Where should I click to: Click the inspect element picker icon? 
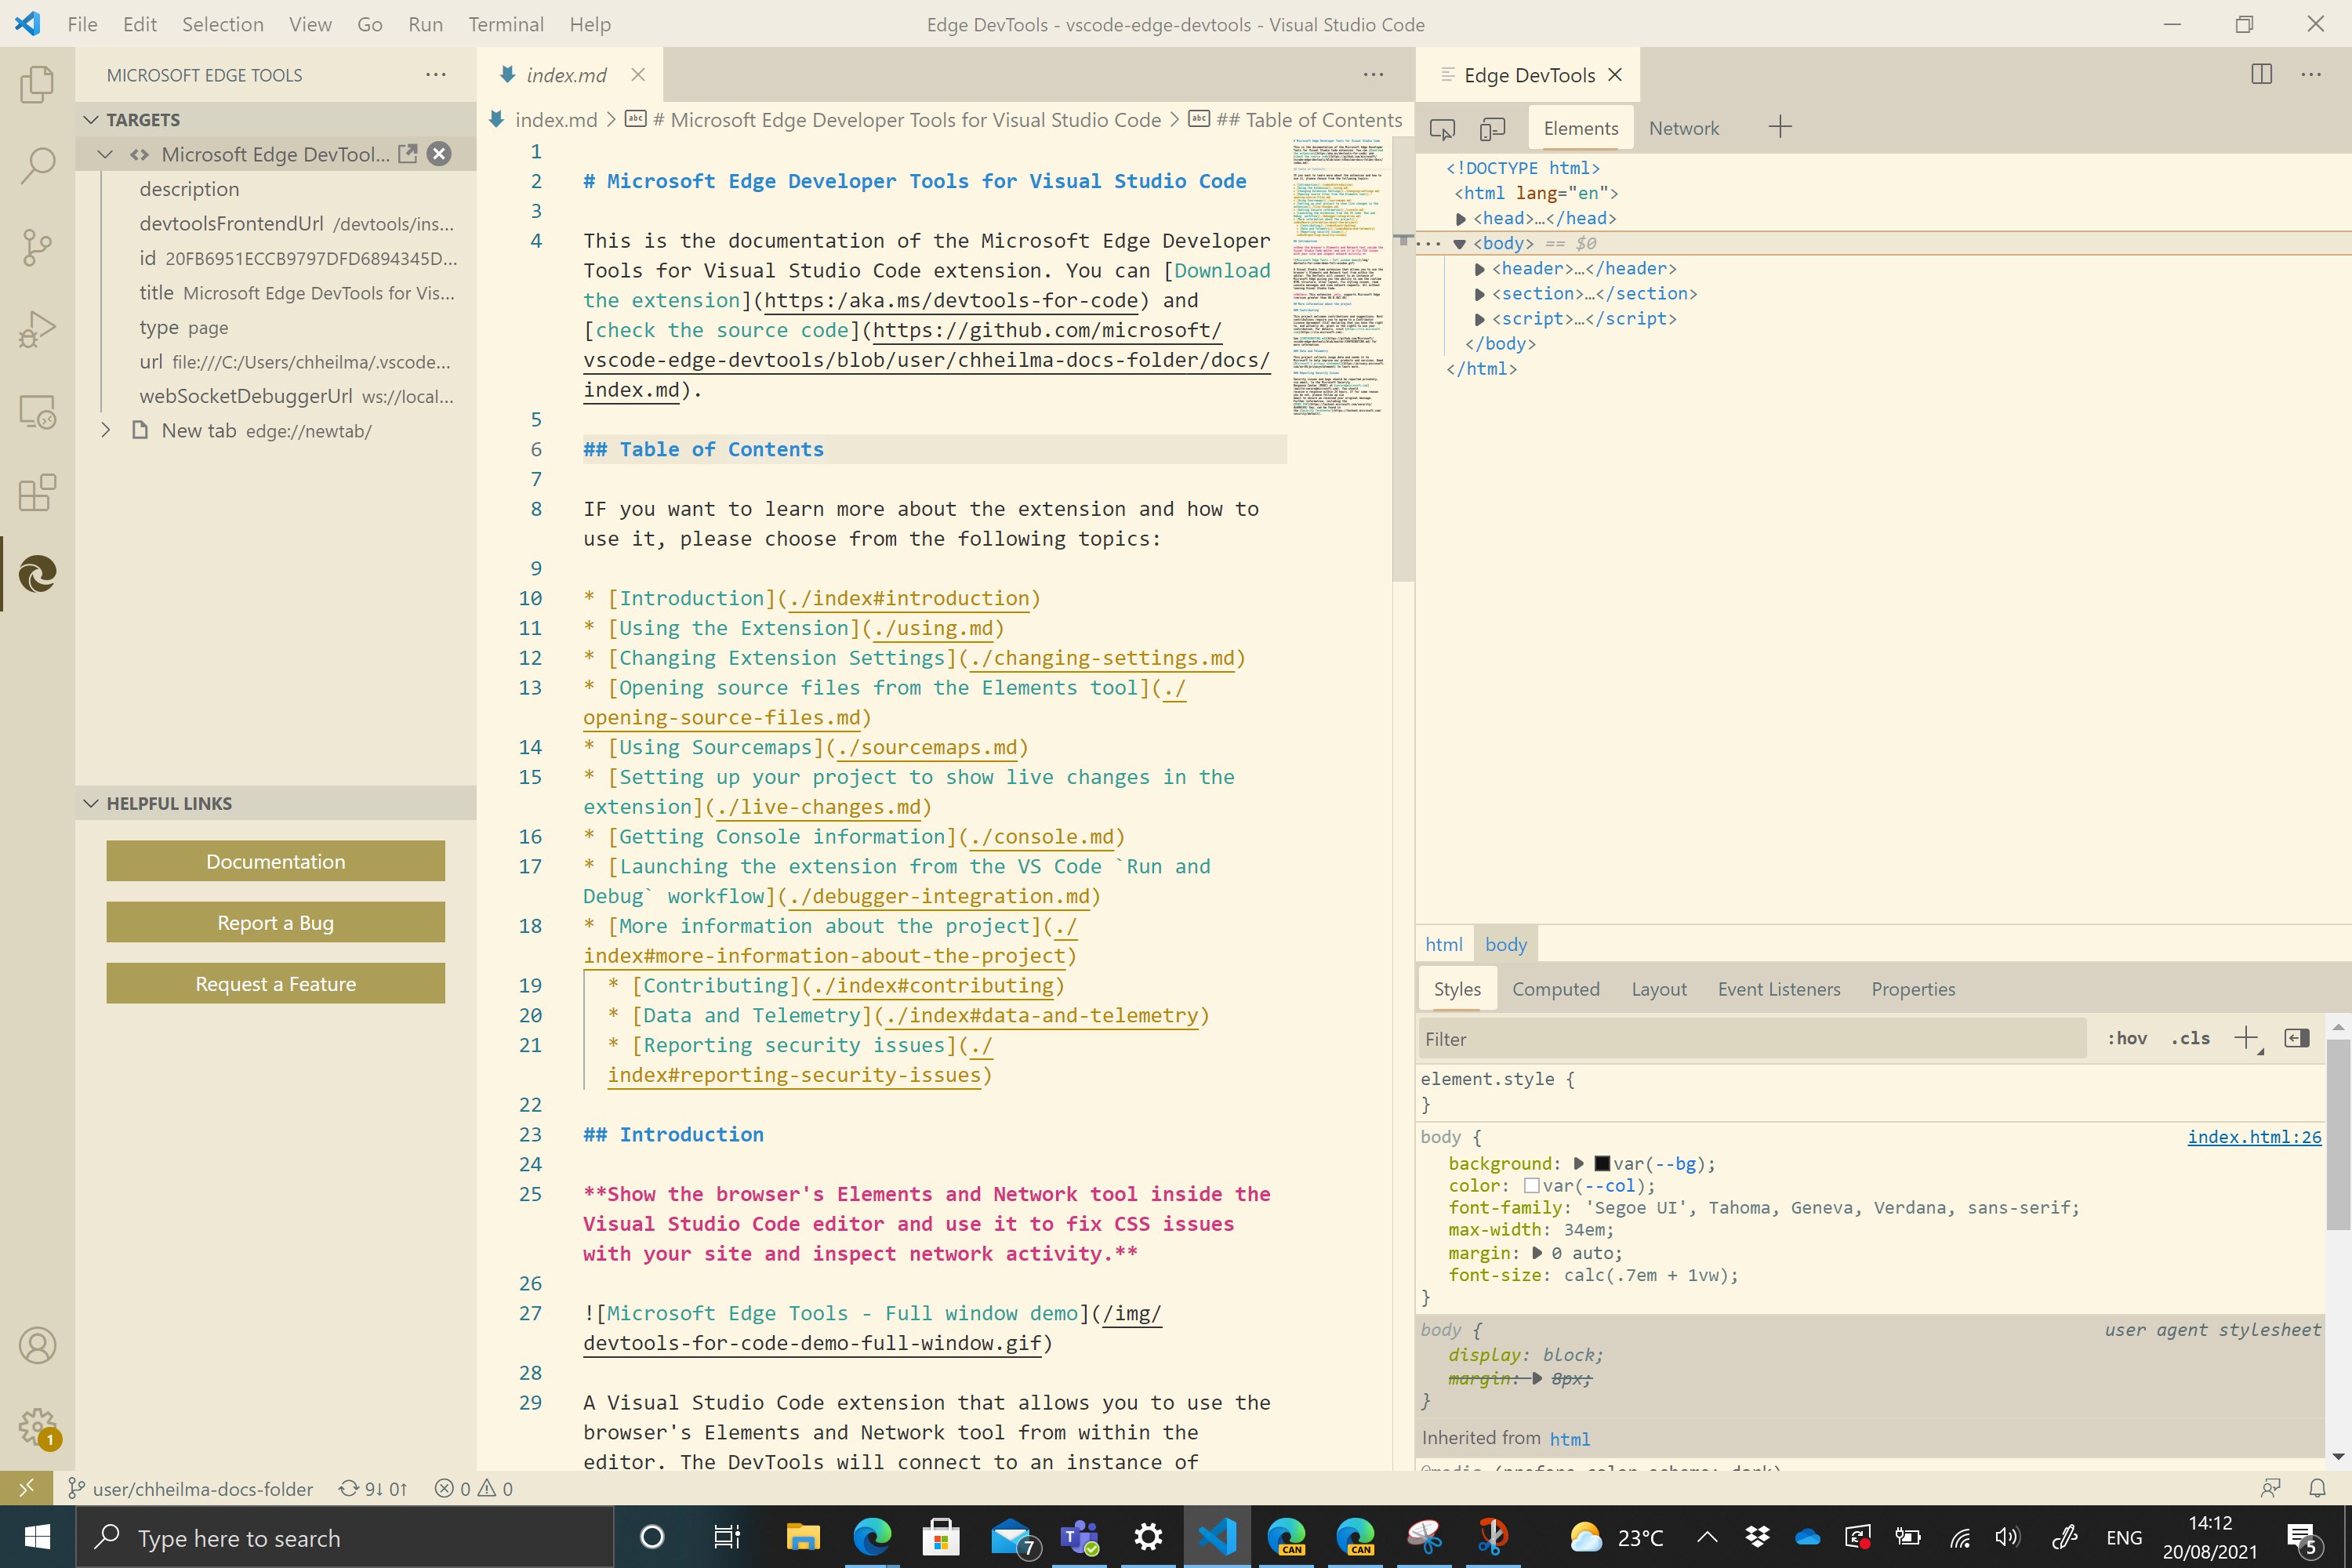(x=1442, y=128)
